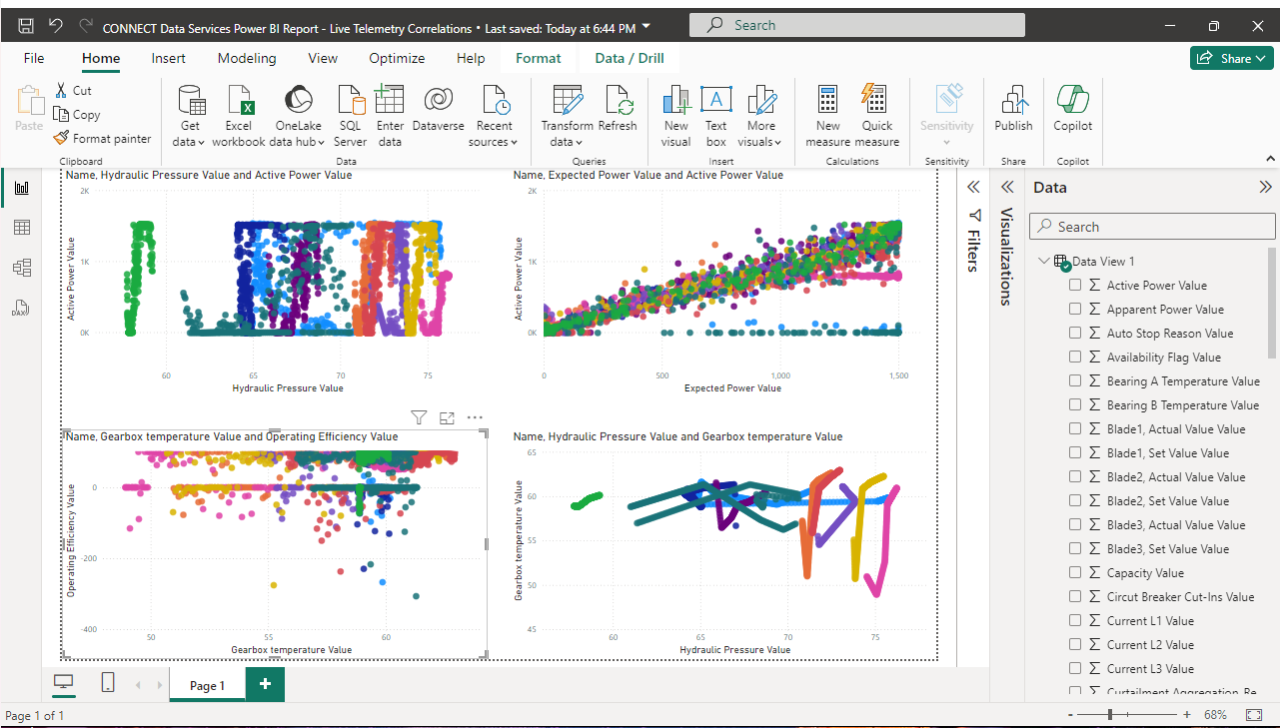
Task: Open Excel workbook data source
Action: click(238, 116)
